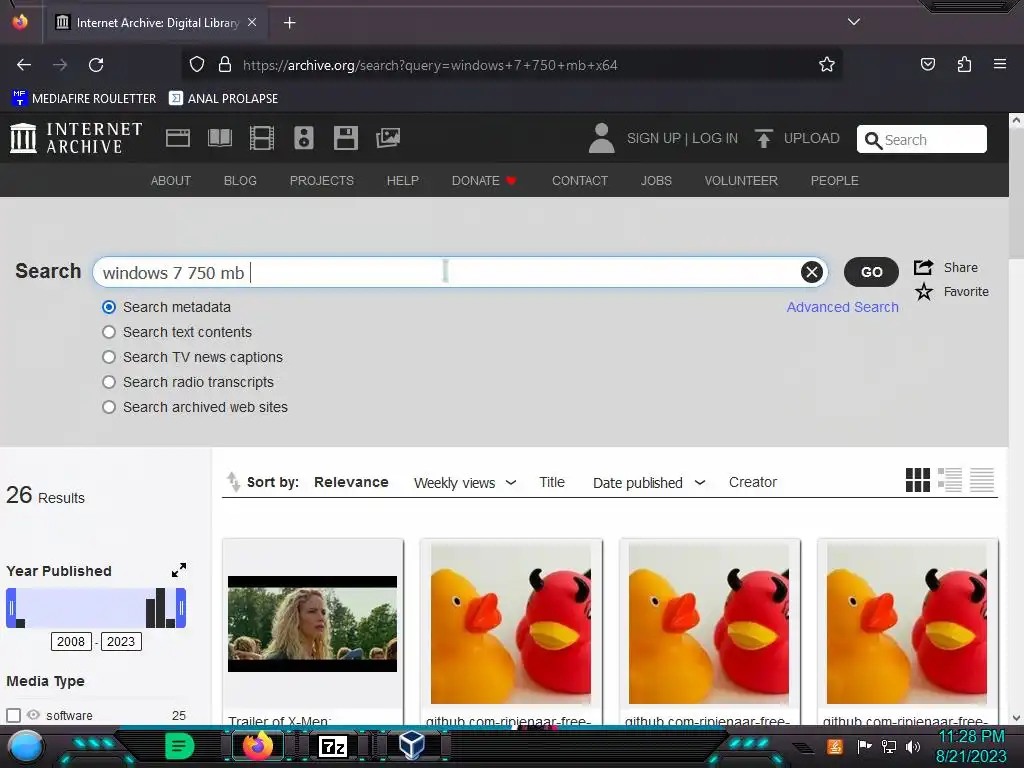Toggle the eye icon beside software

33,715
